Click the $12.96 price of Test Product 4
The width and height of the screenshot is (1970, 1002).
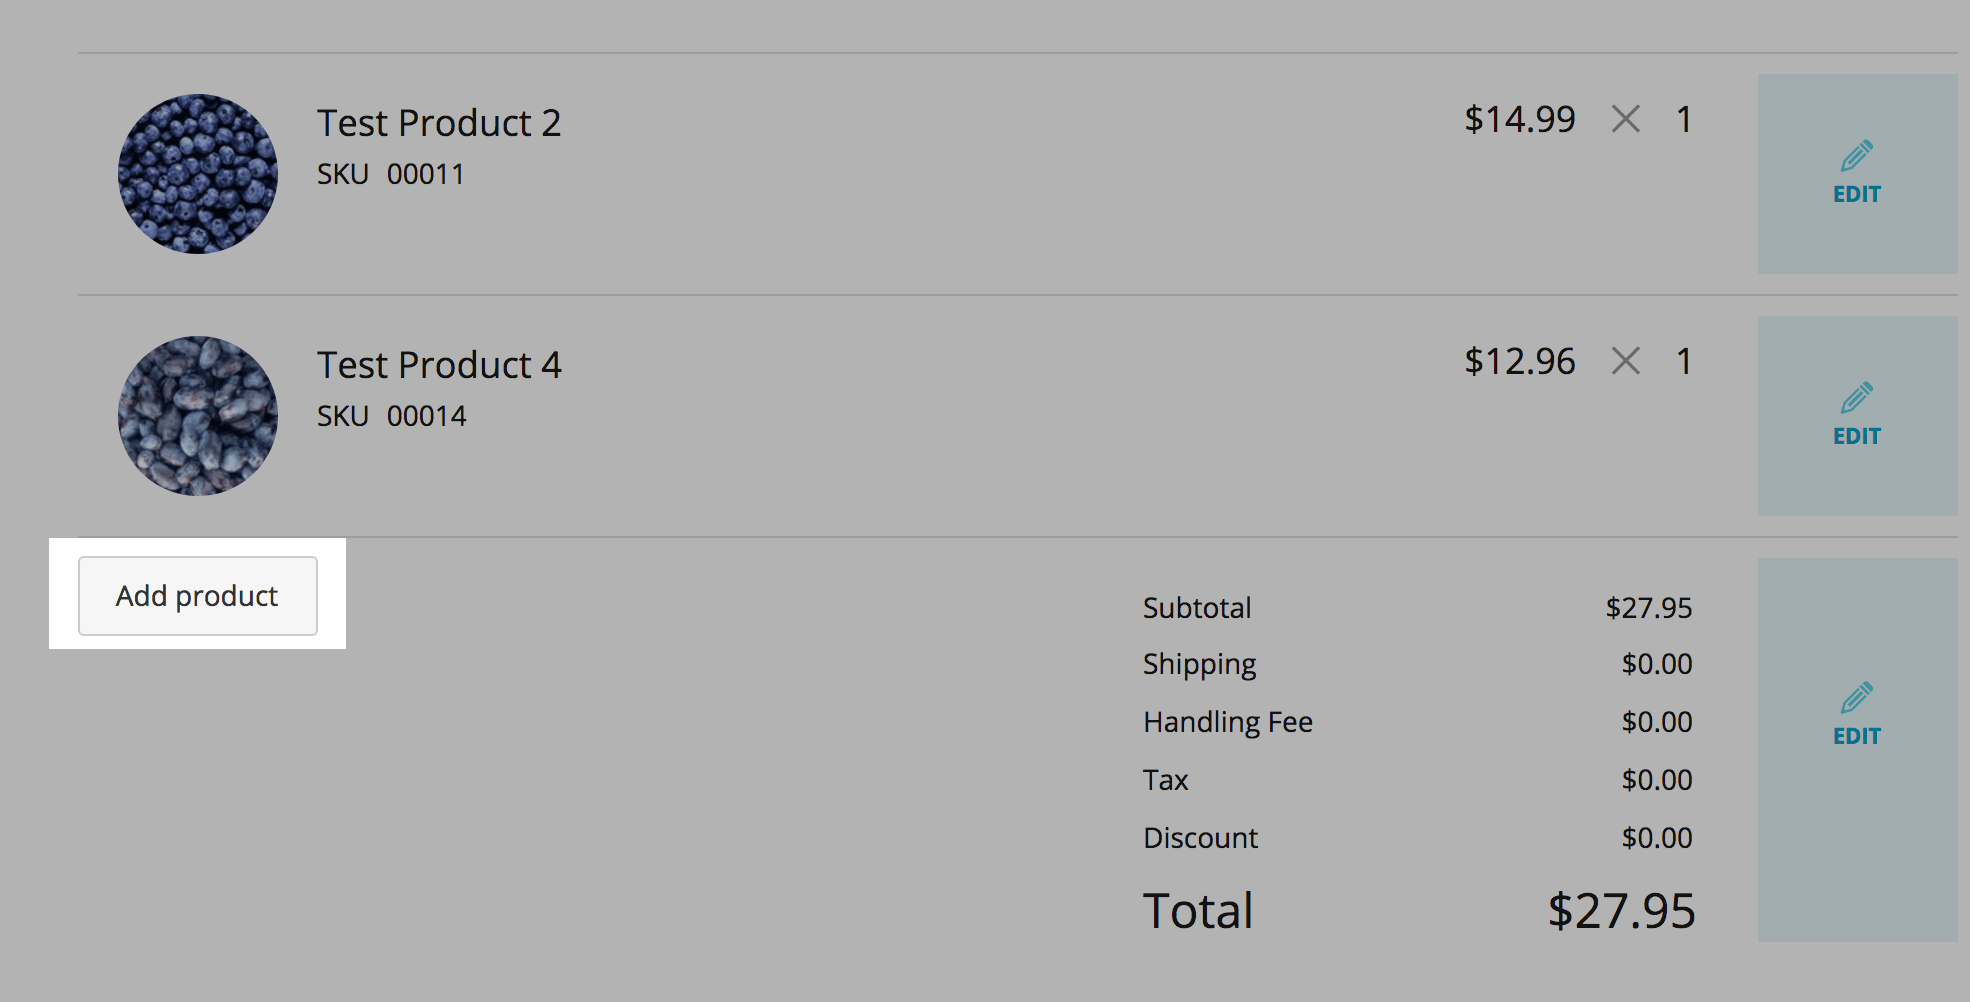pyautogui.click(x=1519, y=361)
